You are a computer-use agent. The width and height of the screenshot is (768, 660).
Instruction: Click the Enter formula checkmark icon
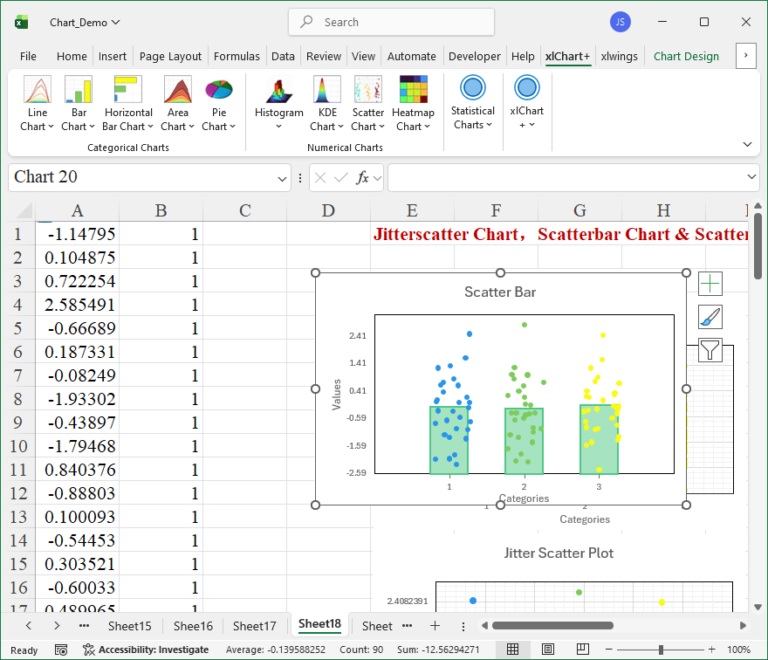coord(341,177)
